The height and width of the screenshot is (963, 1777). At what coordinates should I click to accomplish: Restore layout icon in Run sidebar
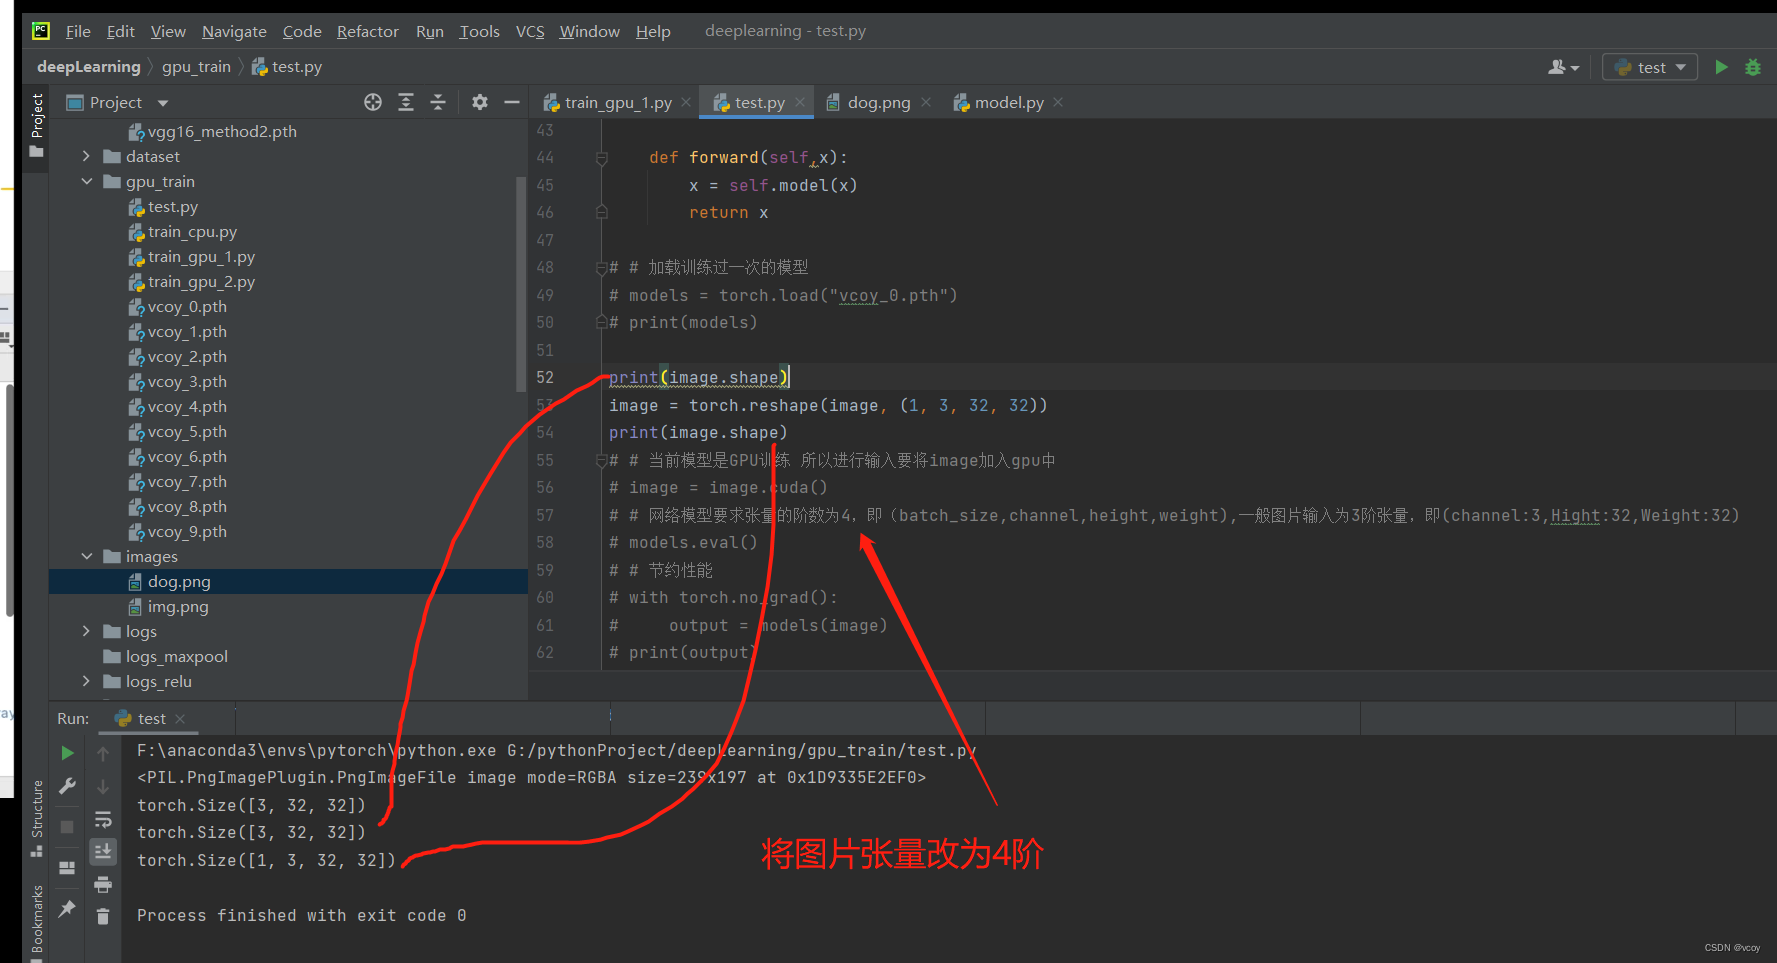[67, 868]
